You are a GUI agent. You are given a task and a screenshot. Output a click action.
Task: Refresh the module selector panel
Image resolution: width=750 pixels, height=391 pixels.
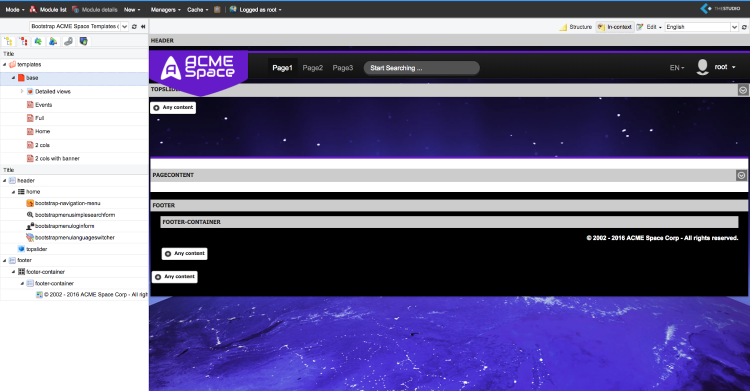(x=134, y=27)
